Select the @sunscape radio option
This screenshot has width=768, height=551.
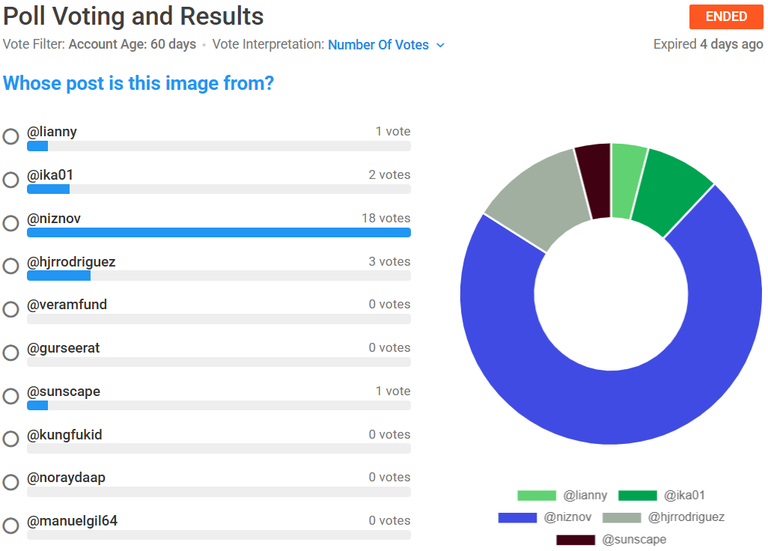click(x=11, y=396)
